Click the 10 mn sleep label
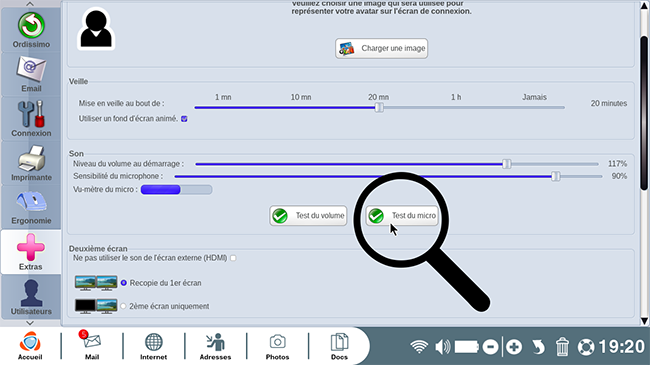The height and width of the screenshot is (365, 650). tap(301, 97)
